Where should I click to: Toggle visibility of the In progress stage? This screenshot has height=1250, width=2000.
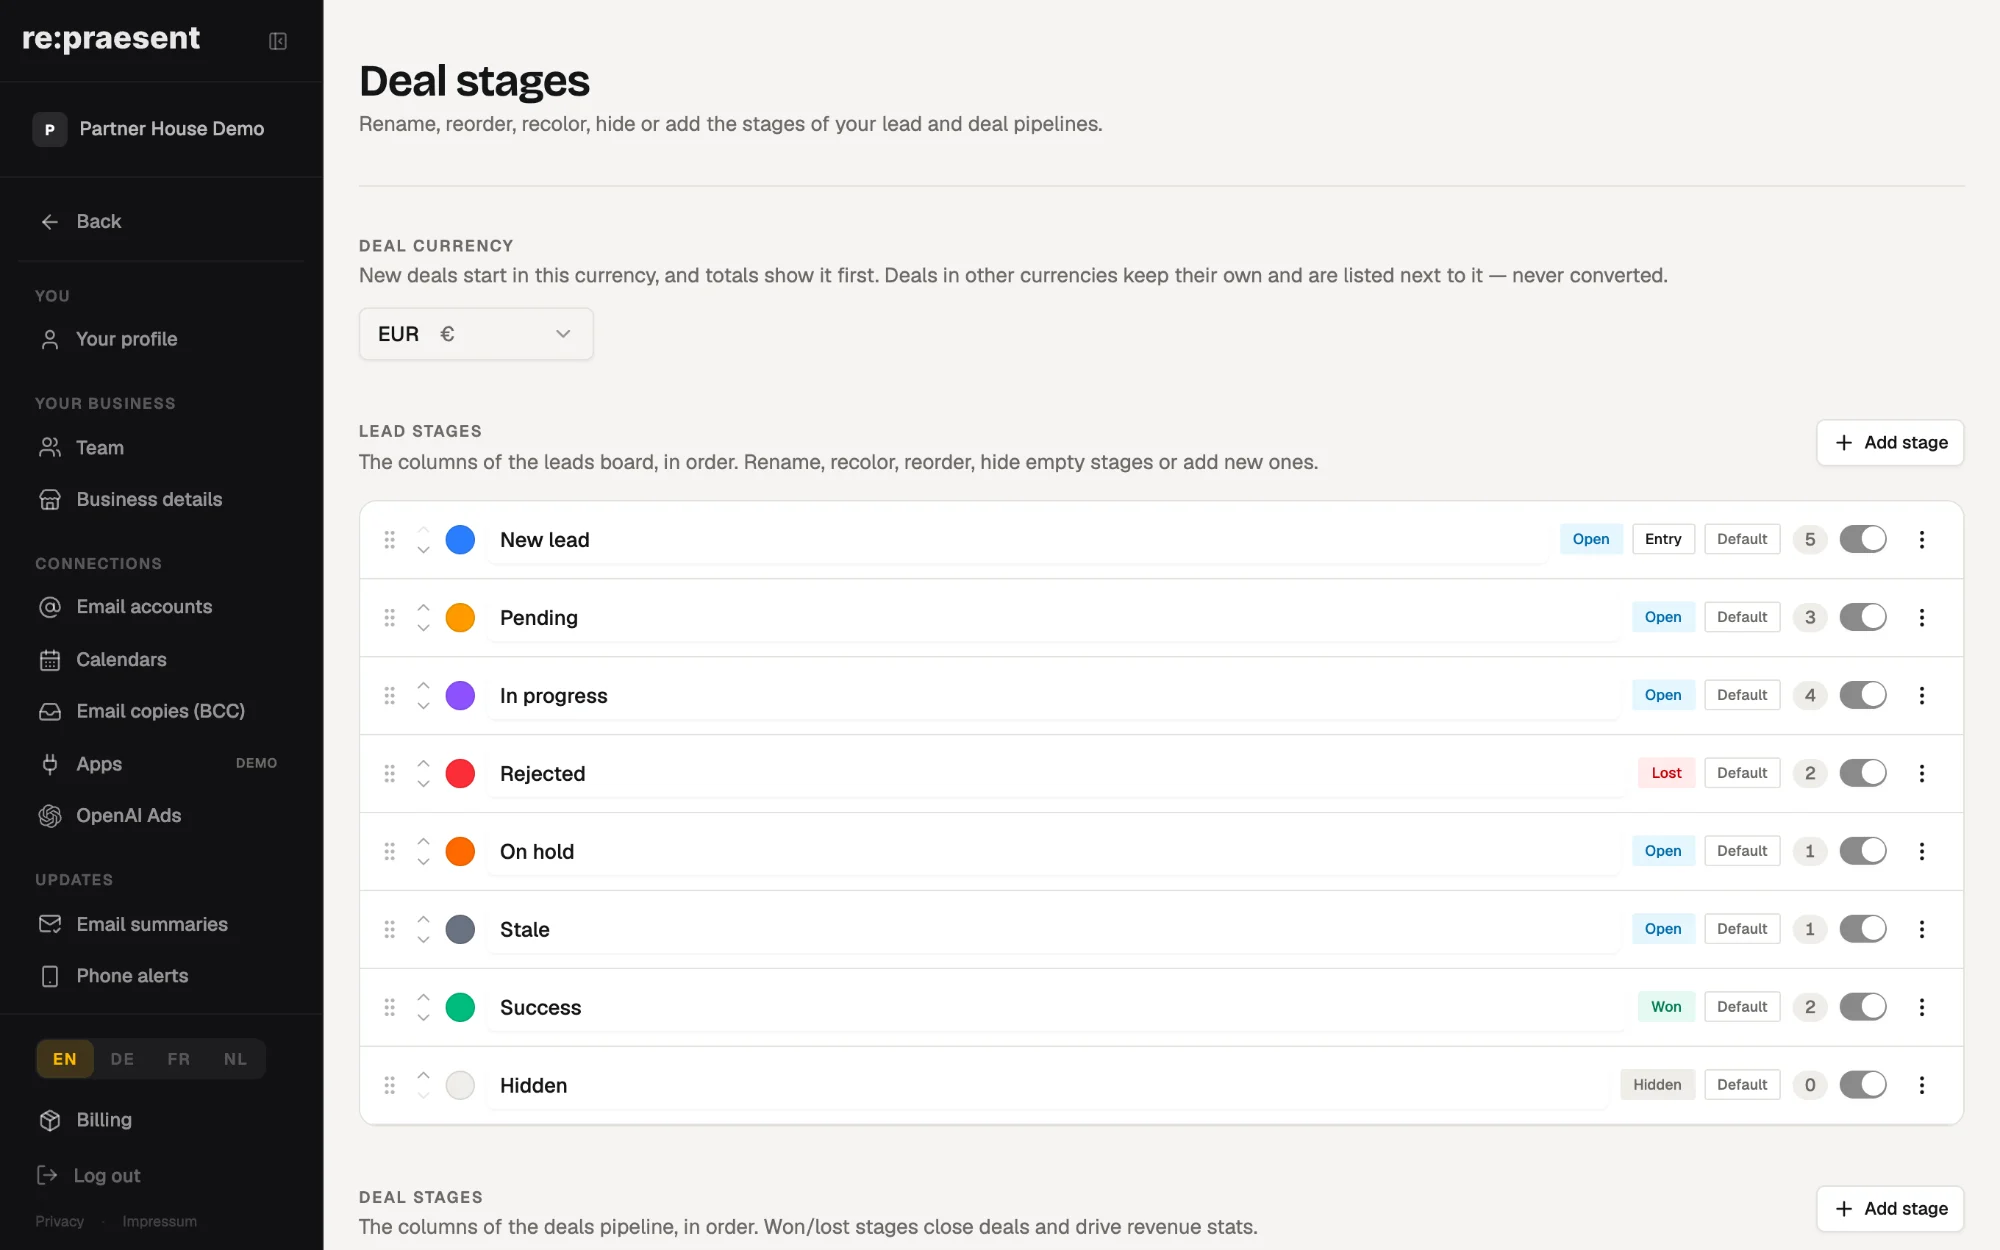(1863, 696)
